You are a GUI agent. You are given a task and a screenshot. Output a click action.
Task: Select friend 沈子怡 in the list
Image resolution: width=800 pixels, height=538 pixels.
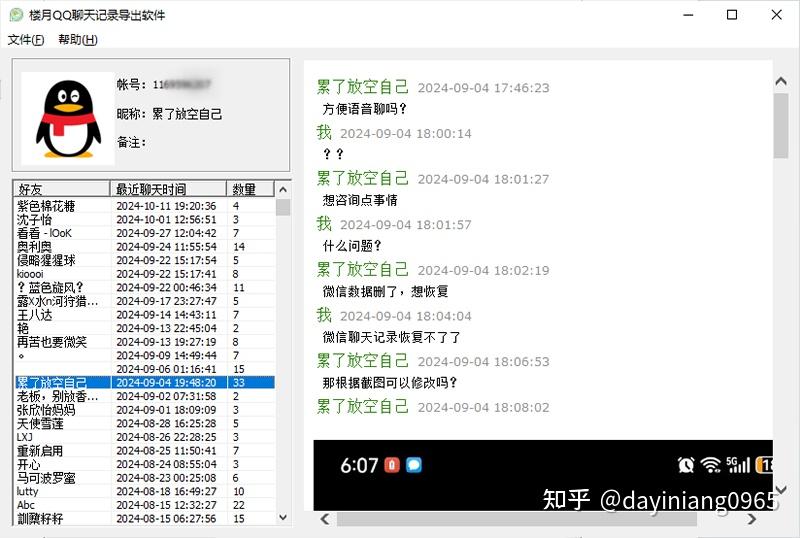pyautogui.click(x=34, y=219)
